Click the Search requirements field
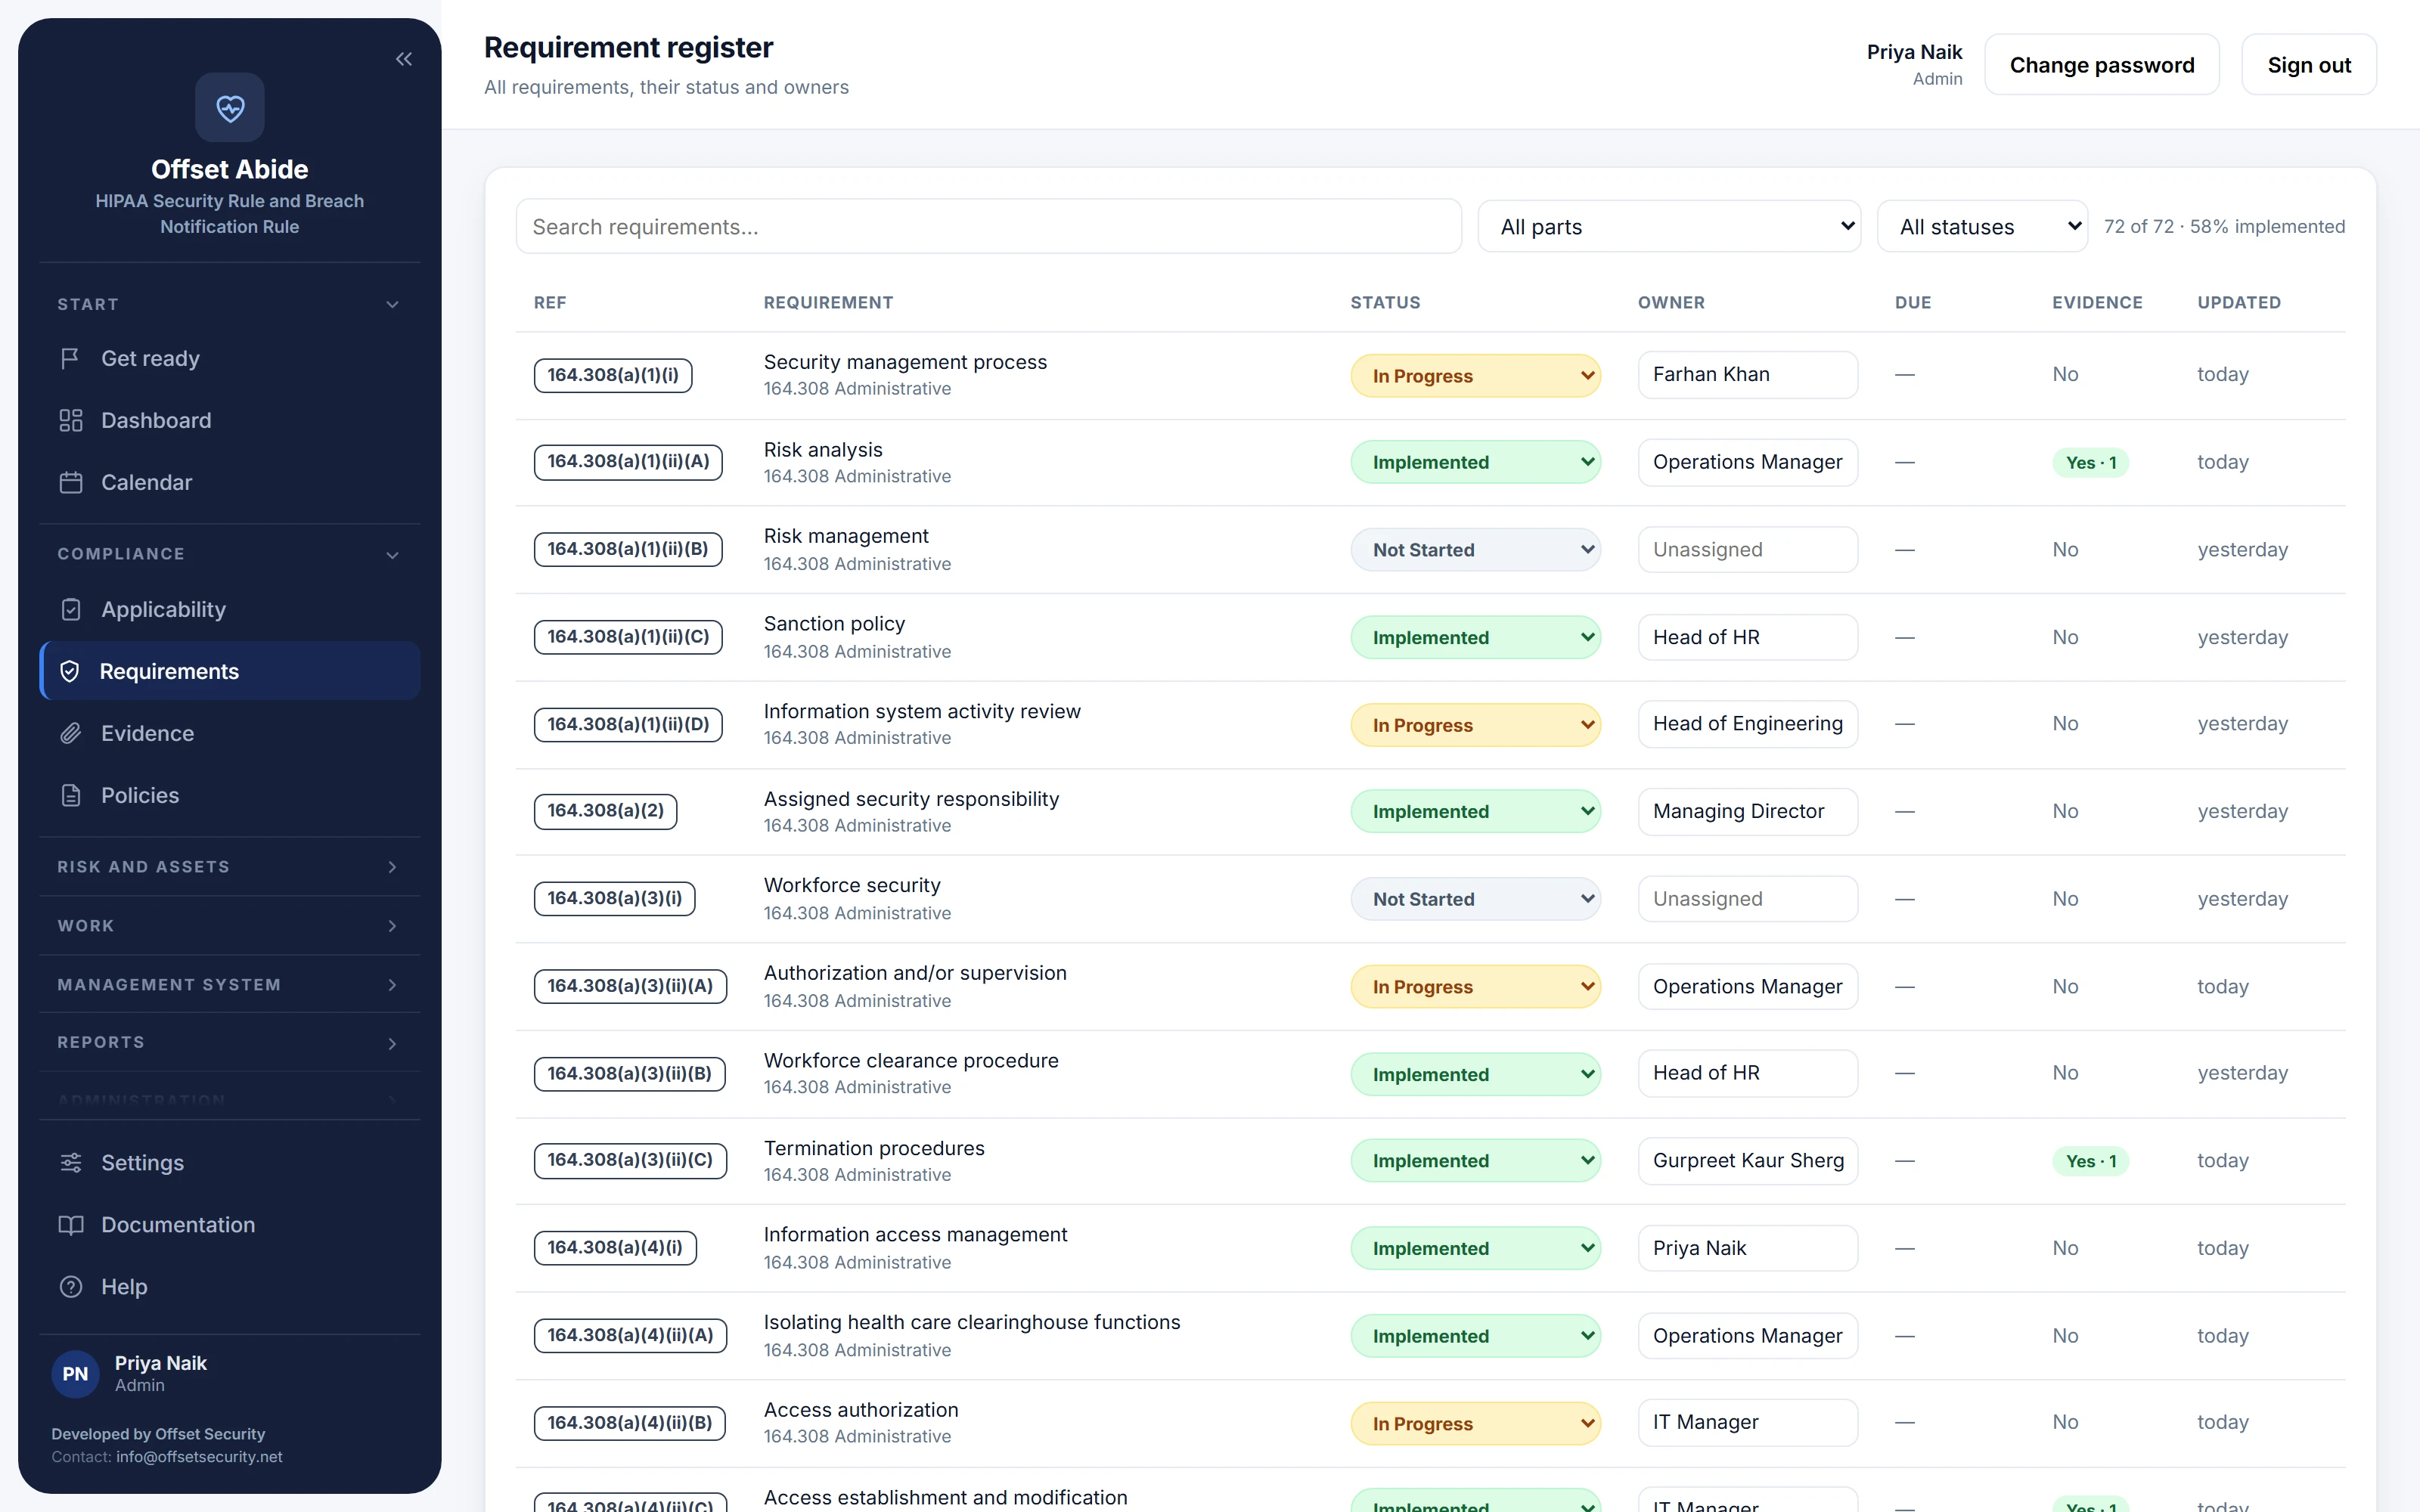 coord(988,226)
